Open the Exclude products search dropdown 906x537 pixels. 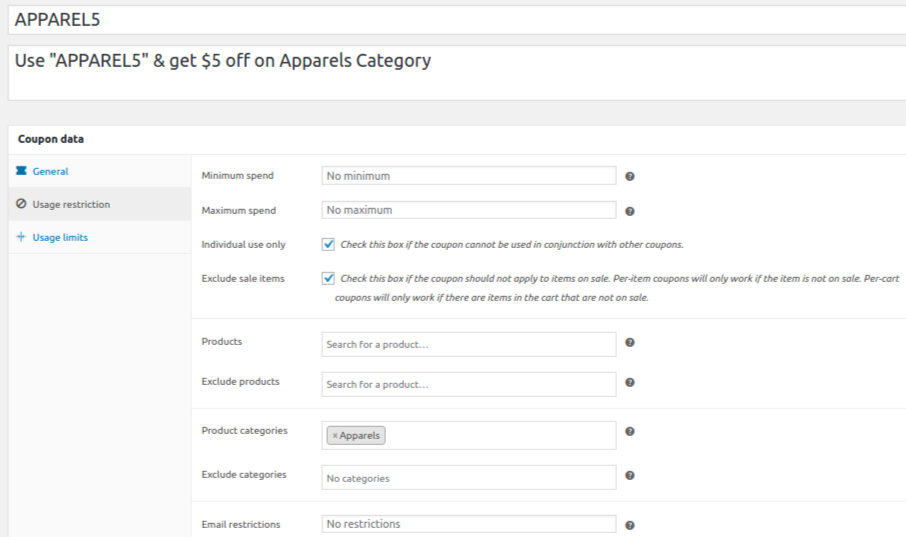[468, 384]
